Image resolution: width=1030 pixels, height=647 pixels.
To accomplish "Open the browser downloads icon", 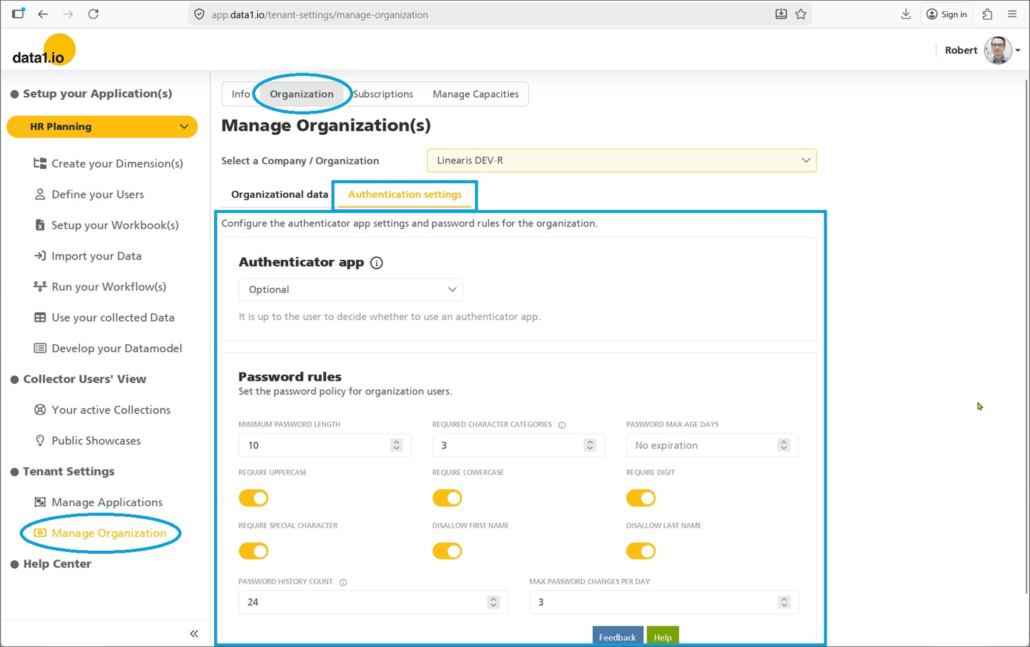I will (906, 14).
